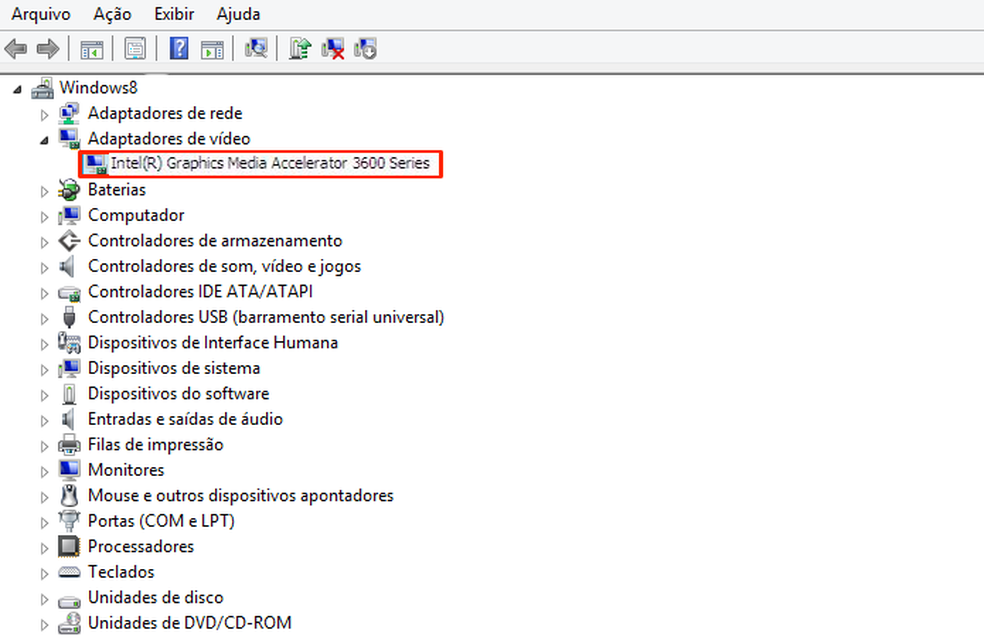Click the USB plug icon for Controladores USB
Viewport: 984px width, 640px height.
click(69, 317)
